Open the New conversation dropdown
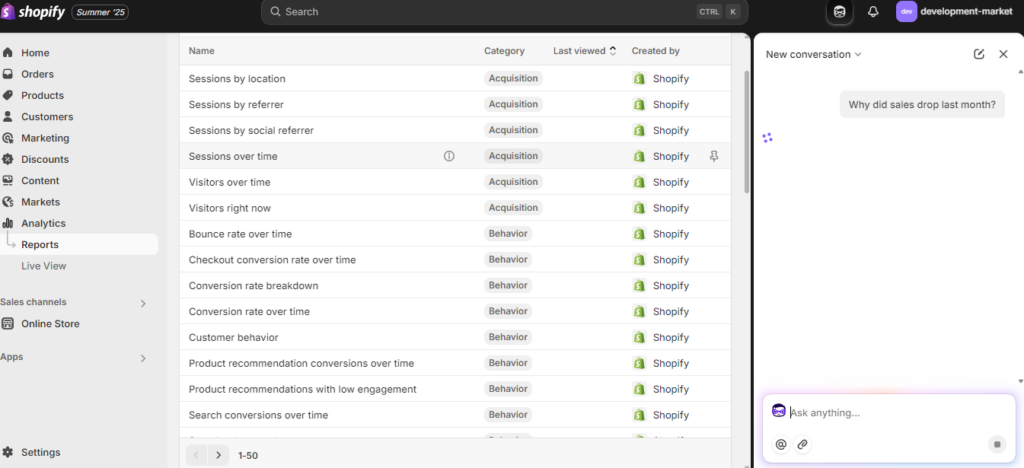The image size is (1024, 468). 814,54
